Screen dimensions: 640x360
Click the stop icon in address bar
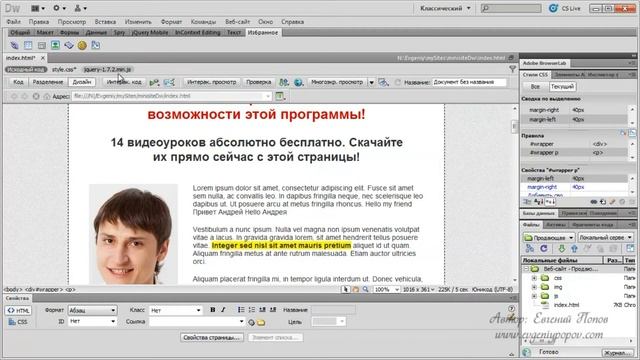pos(36,96)
